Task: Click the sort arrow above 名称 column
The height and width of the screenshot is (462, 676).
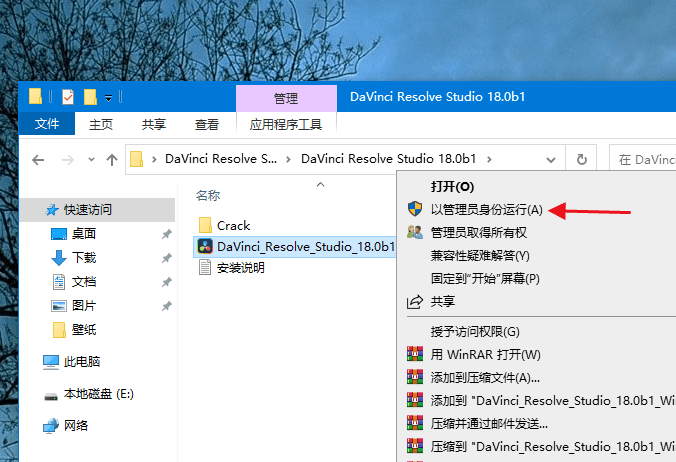Action: pyautogui.click(x=320, y=185)
